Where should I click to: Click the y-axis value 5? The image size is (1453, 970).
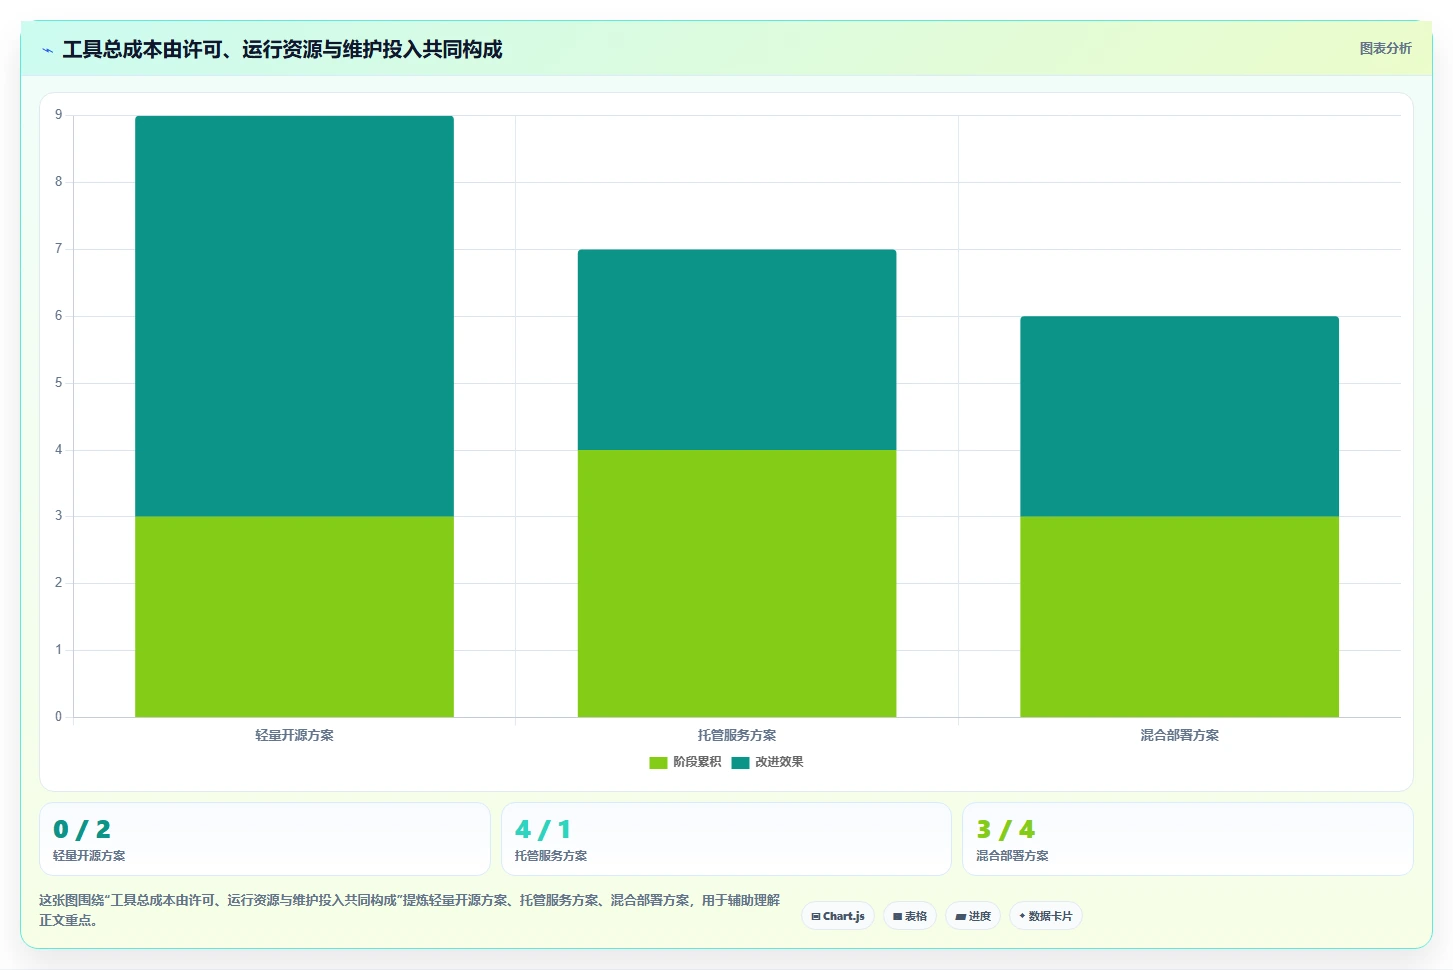[x=58, y=383]
